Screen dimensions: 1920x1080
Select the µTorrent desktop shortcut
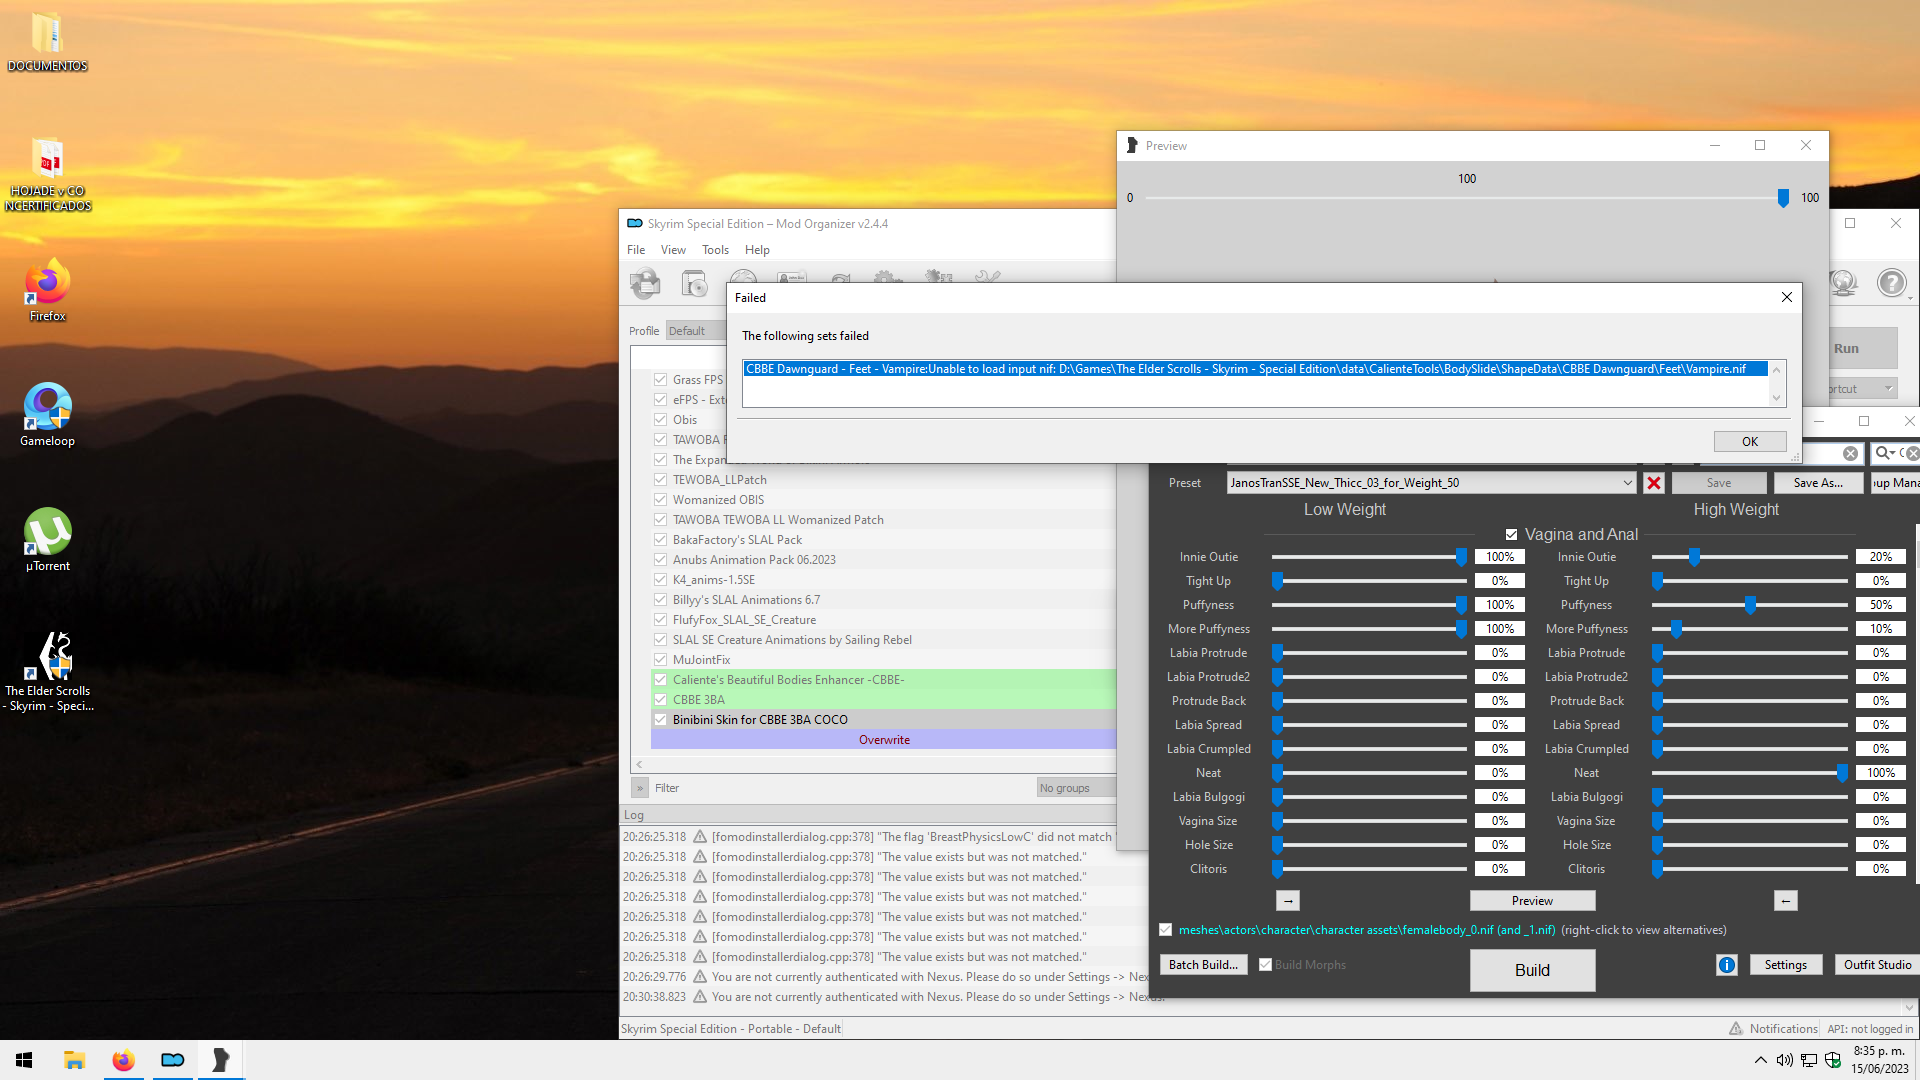(x=47, y=540)
